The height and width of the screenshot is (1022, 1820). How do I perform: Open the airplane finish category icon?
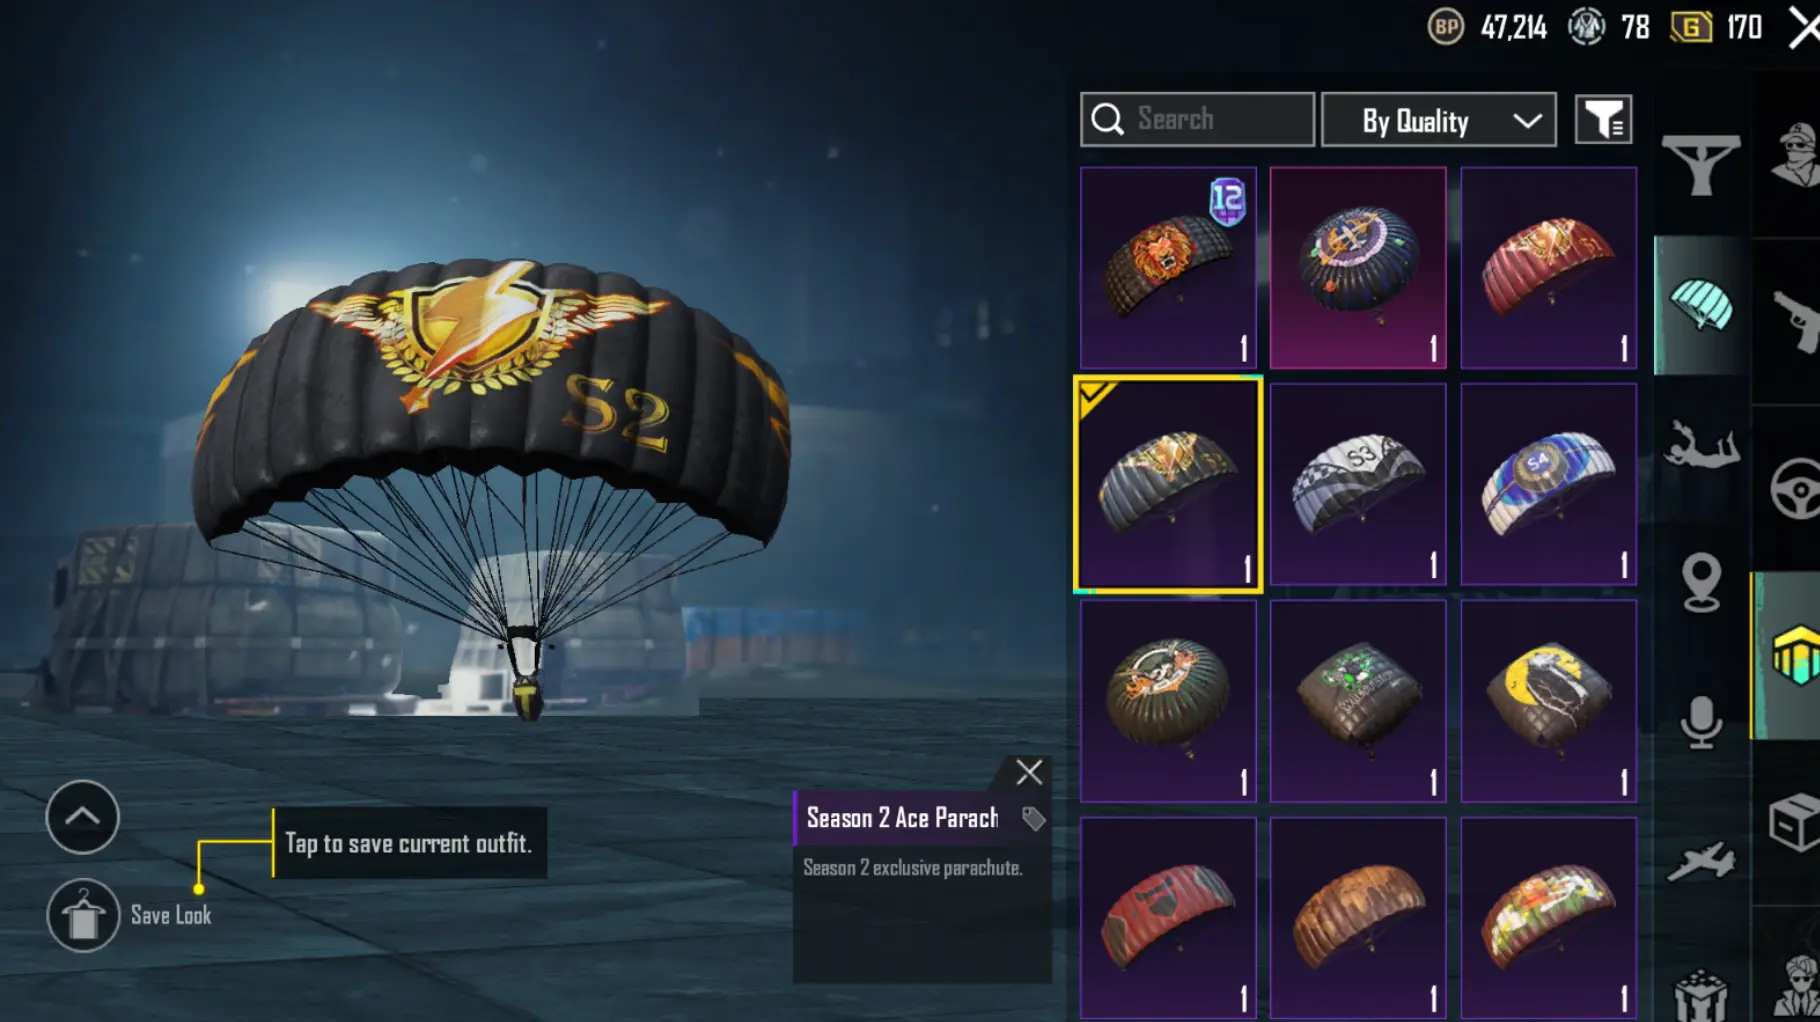[x=1700, y=861]
